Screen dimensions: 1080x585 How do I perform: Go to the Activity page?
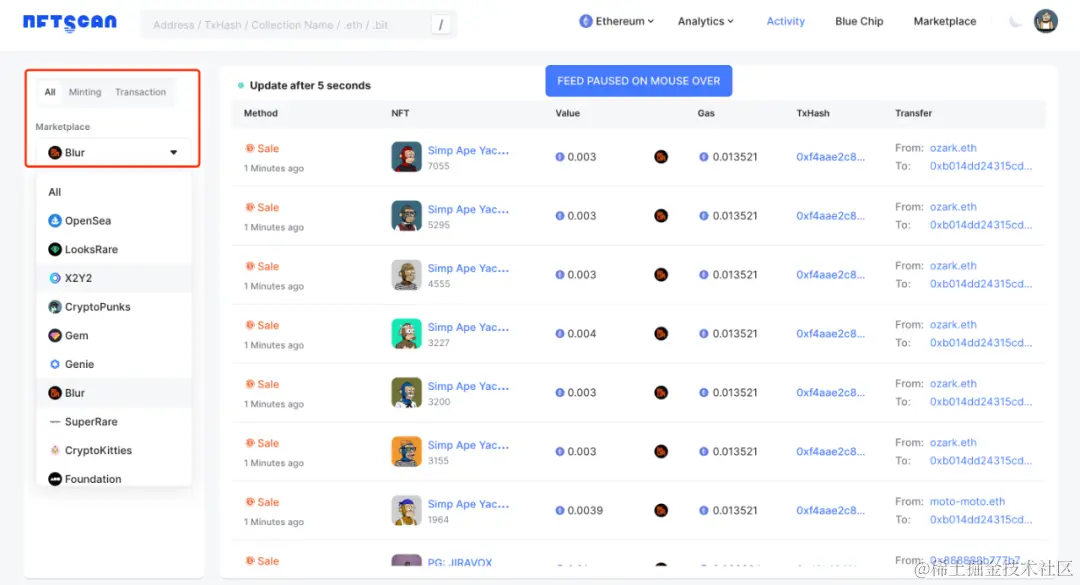click(x=786, y=21)
